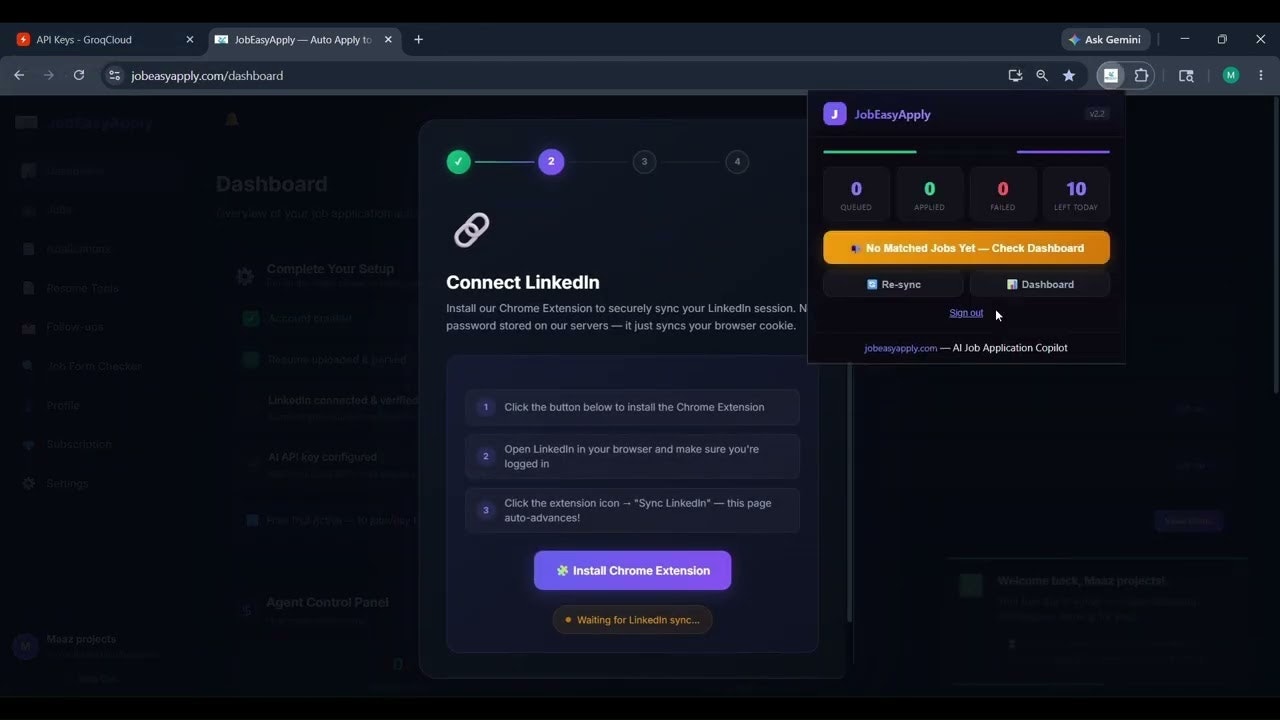Click the step 2 circle in wizard
Screen dimensions: 1280x720
coord(551,161)
